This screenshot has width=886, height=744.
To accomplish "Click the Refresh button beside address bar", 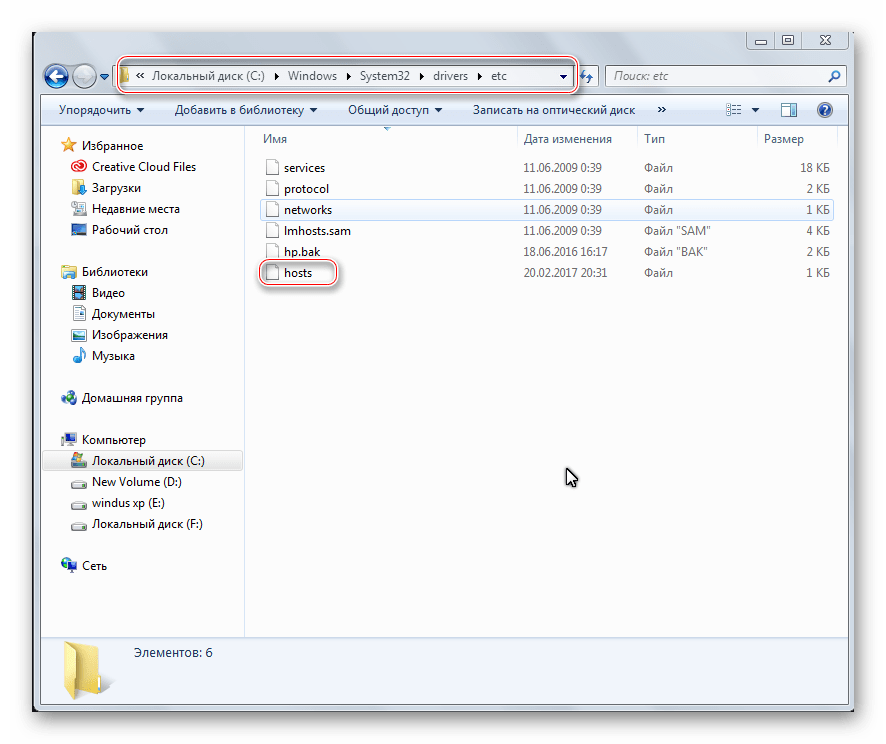I will point(587,76).
